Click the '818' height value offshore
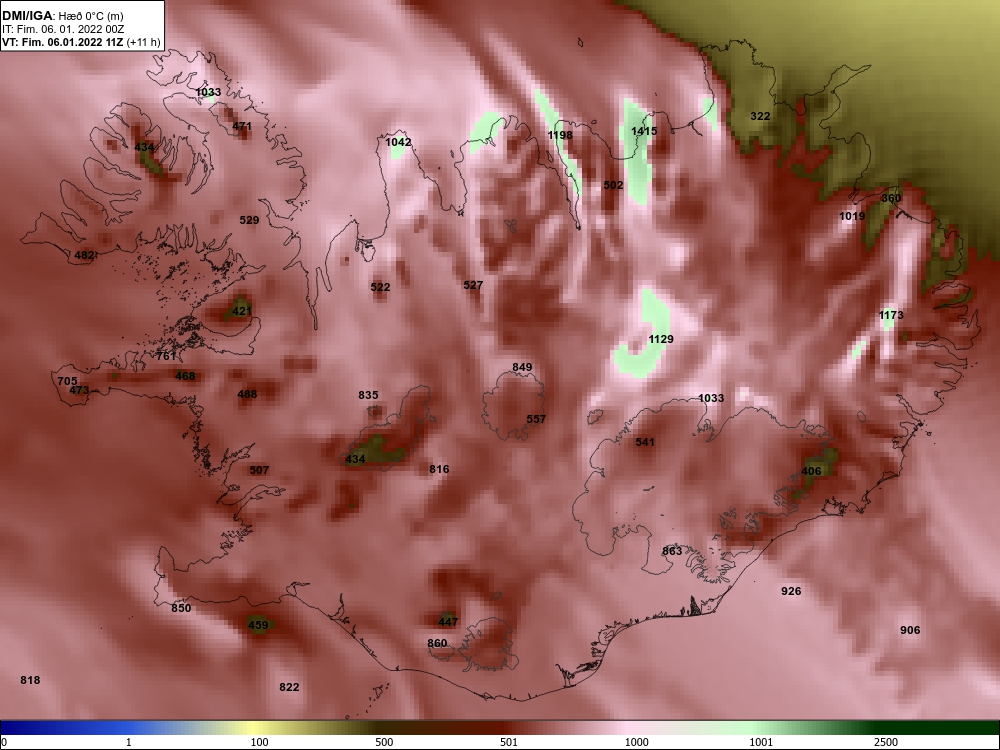1000x750 pixels. click(30, 680)
